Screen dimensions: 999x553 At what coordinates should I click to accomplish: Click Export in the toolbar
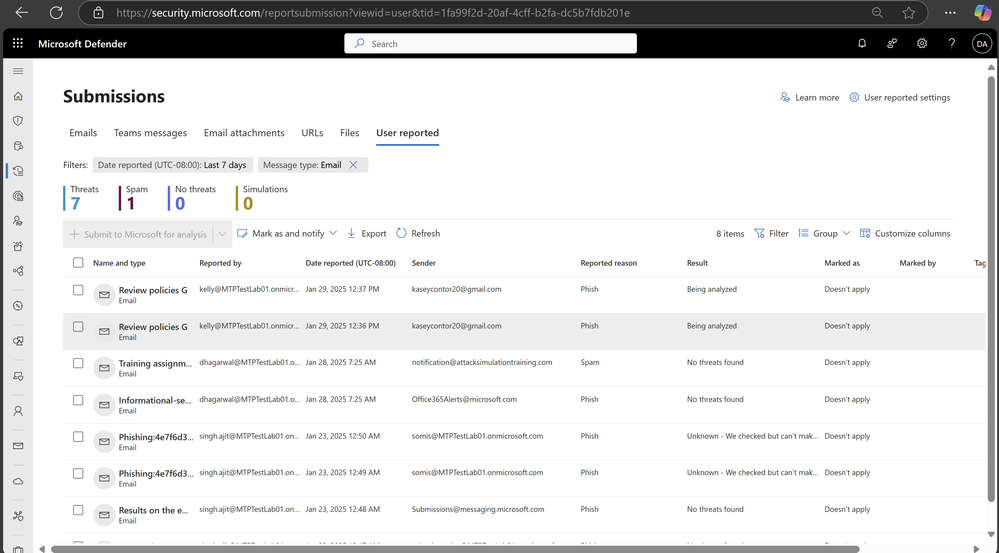(x=366, y=233)
